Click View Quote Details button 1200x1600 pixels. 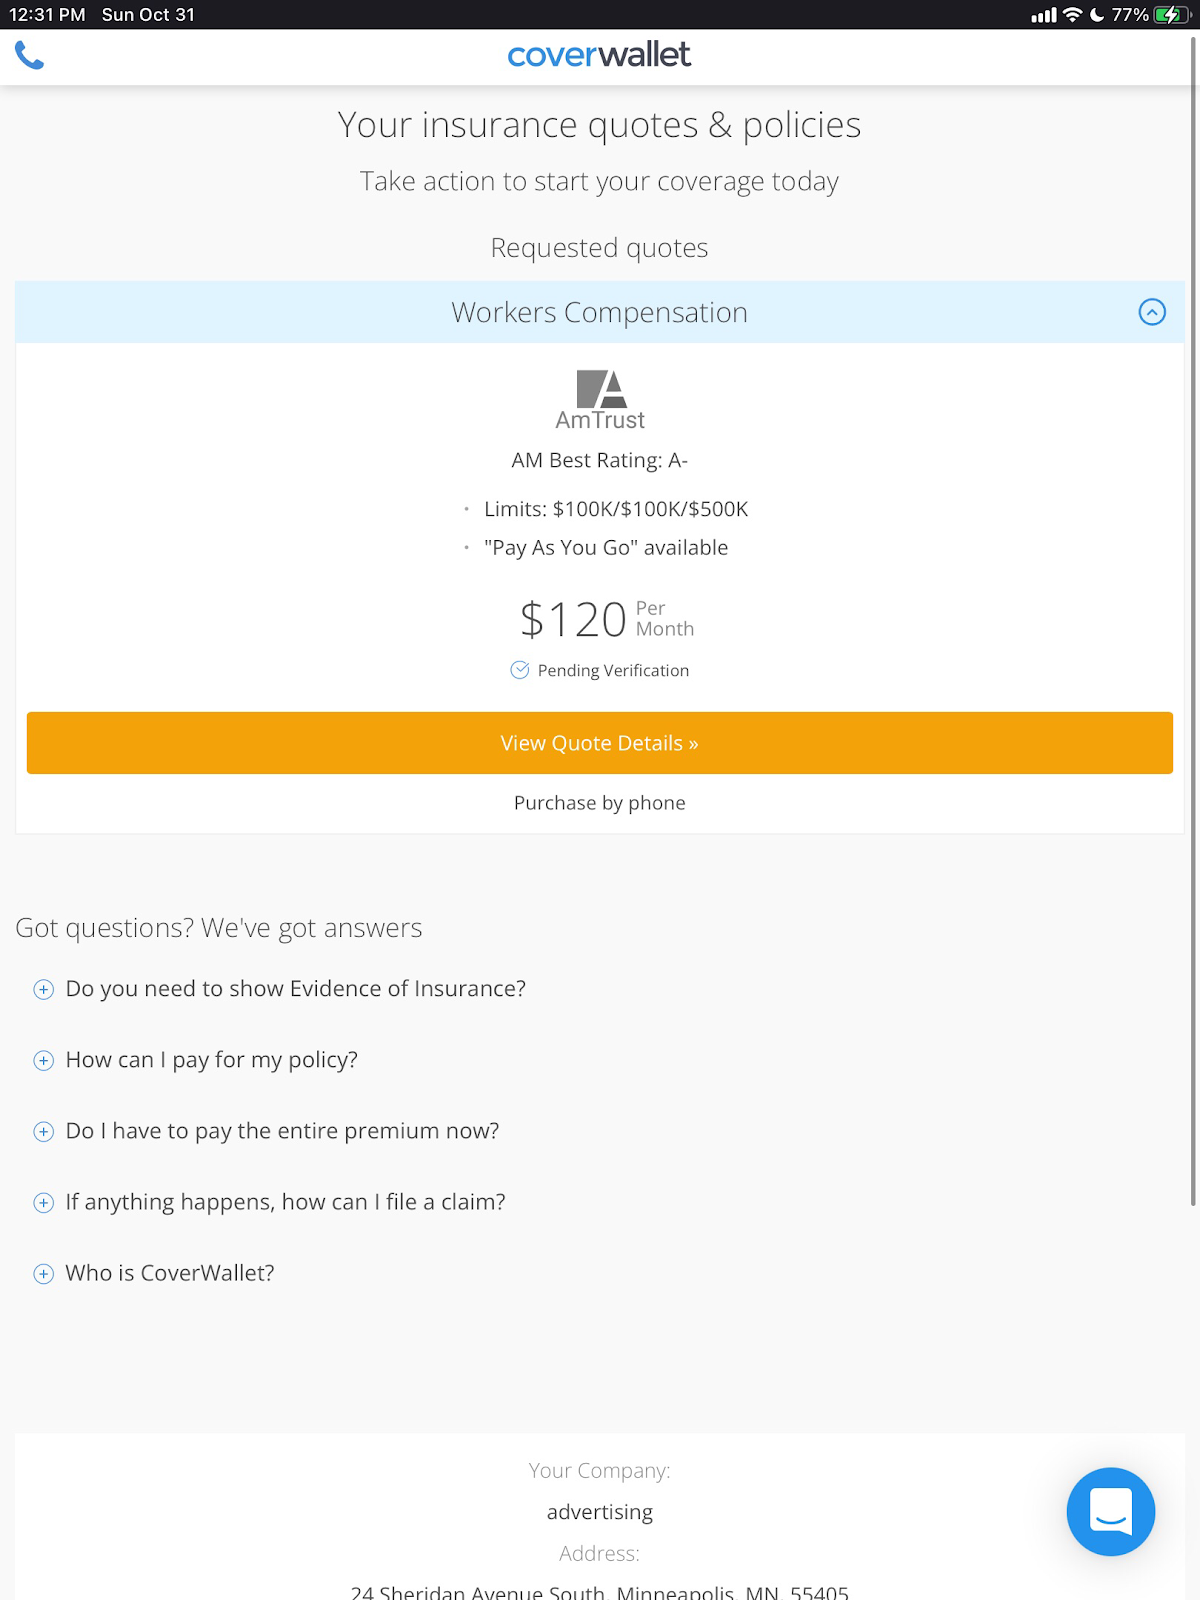tap(599, 743)
